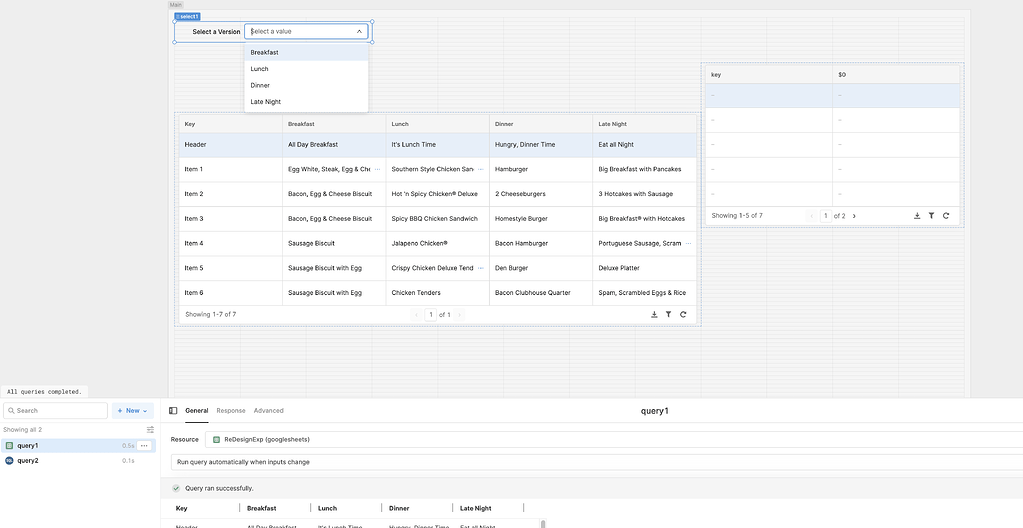Expand truncated Portuguese Sausage cell ellipsis
Viewport: 1023px width, 528px height.
(688, 243)
